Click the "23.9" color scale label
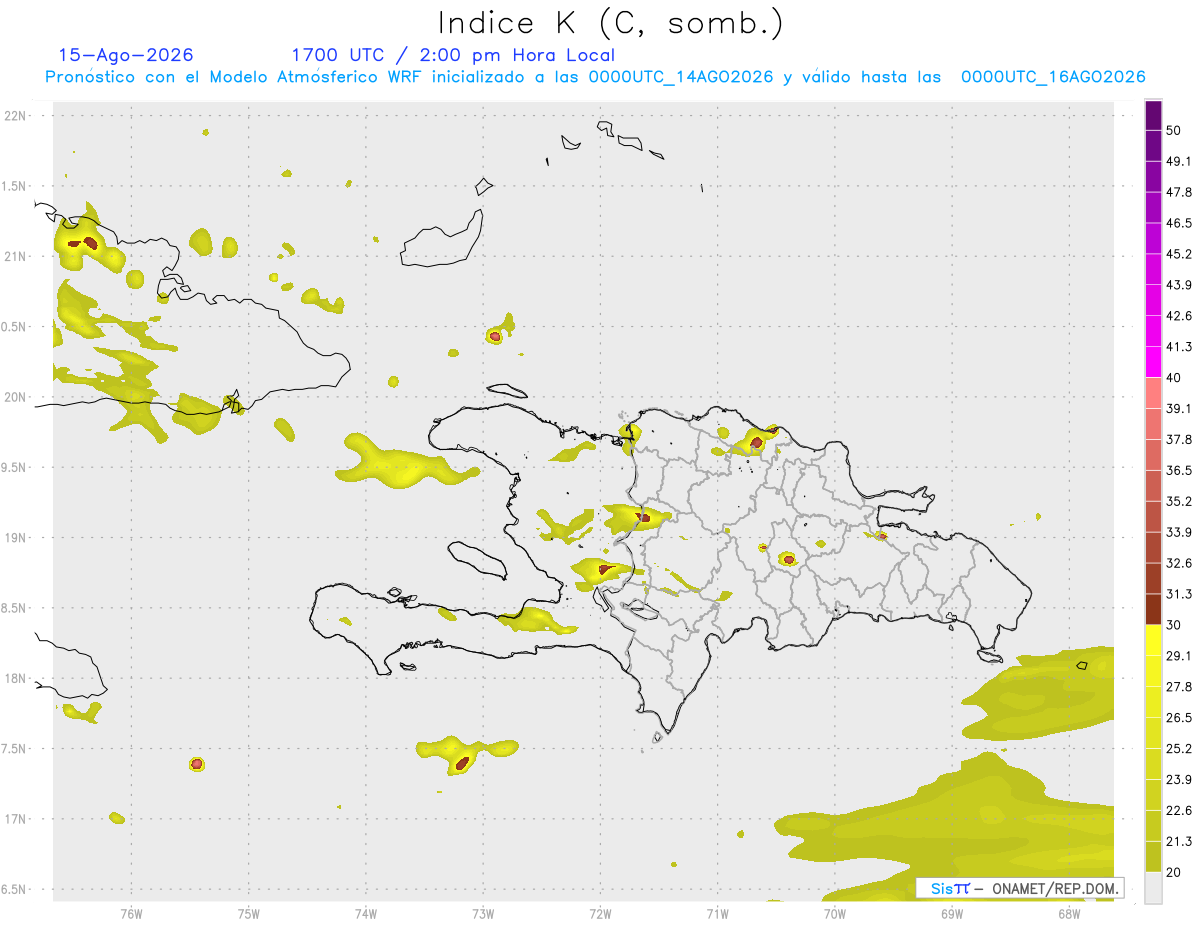1200x927 pixels. pyautogui.click(x=1179, y=780)
